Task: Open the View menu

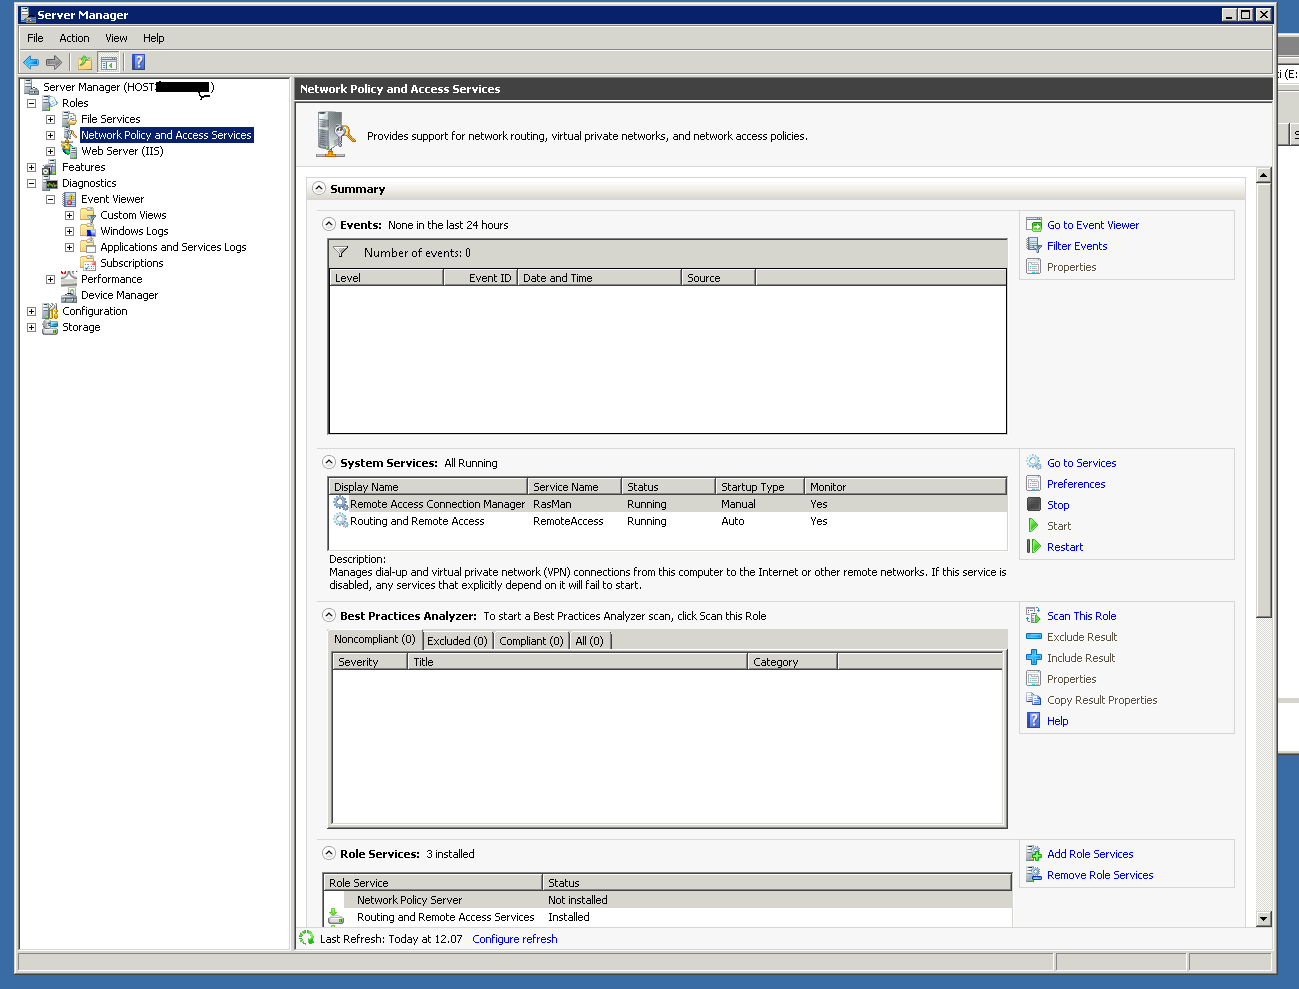Action: 116,38
